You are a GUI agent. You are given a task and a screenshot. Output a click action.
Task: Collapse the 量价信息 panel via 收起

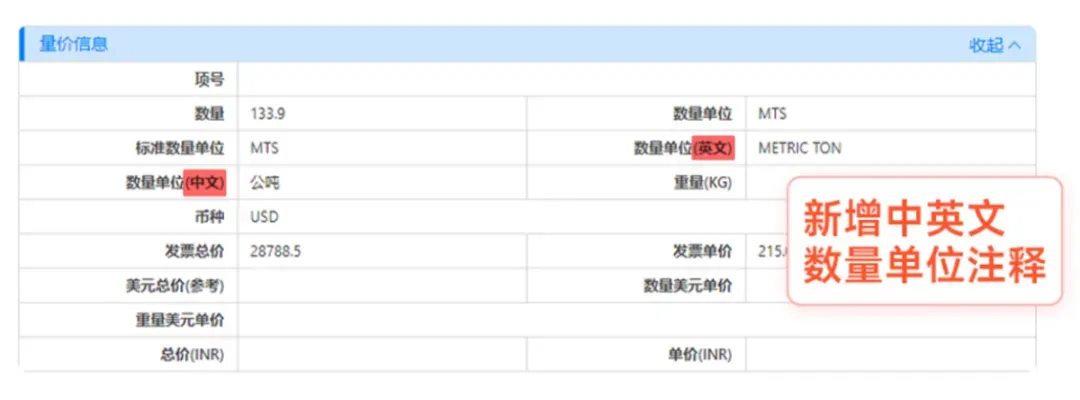tap(985, 45)
